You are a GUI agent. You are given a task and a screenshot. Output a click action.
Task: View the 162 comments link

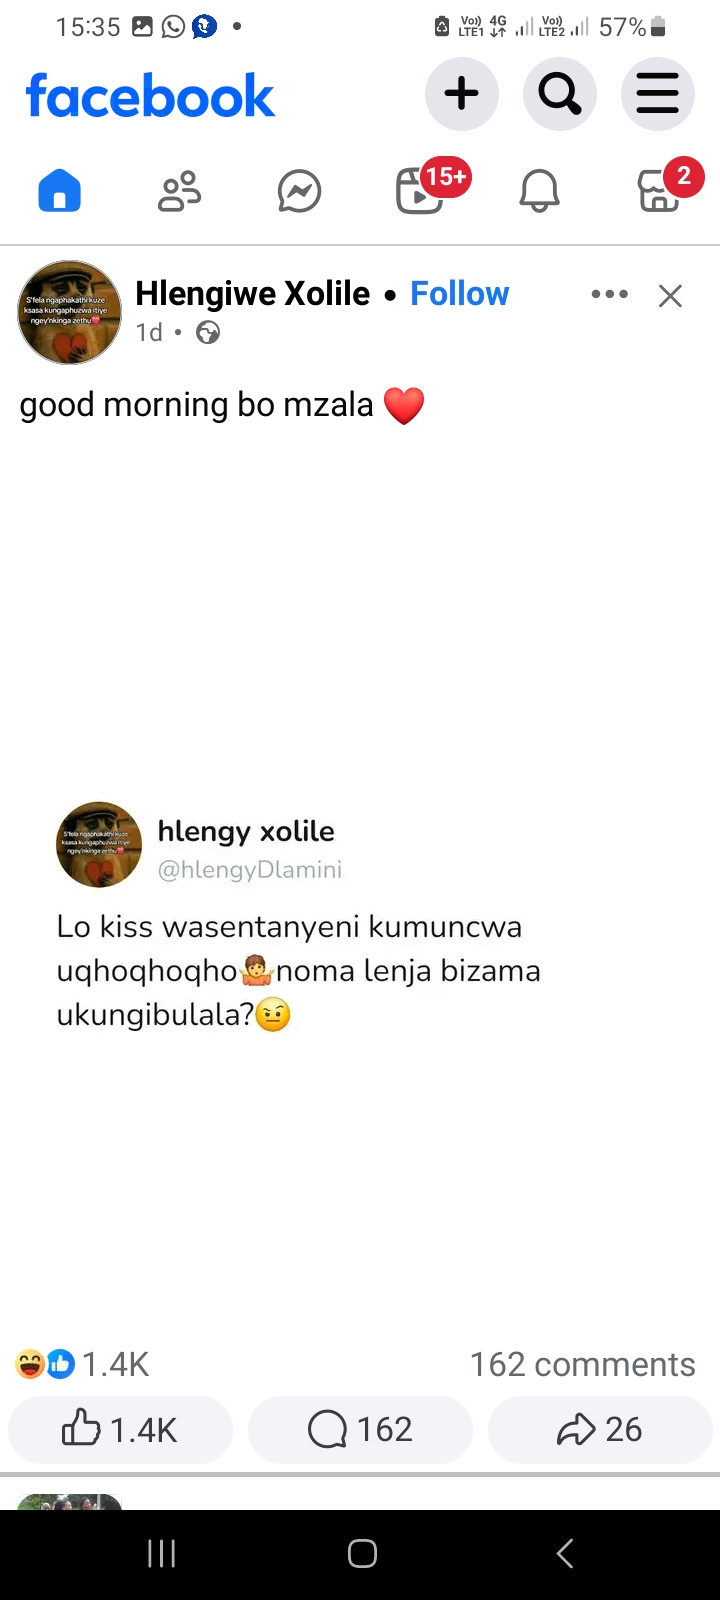(583, 1364)
